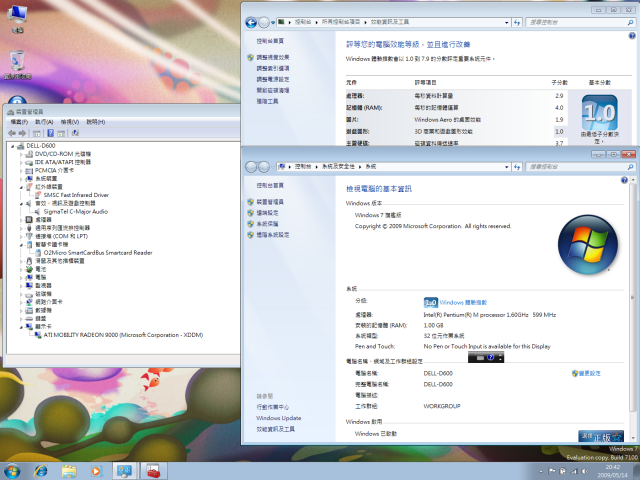Image resolution: width=640 pixels, height=480 pixels.
Task: Click search field in System window
Action: point(580,167)
